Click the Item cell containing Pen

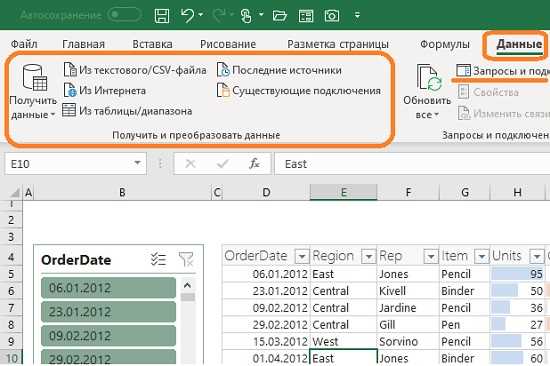point(464,325)
